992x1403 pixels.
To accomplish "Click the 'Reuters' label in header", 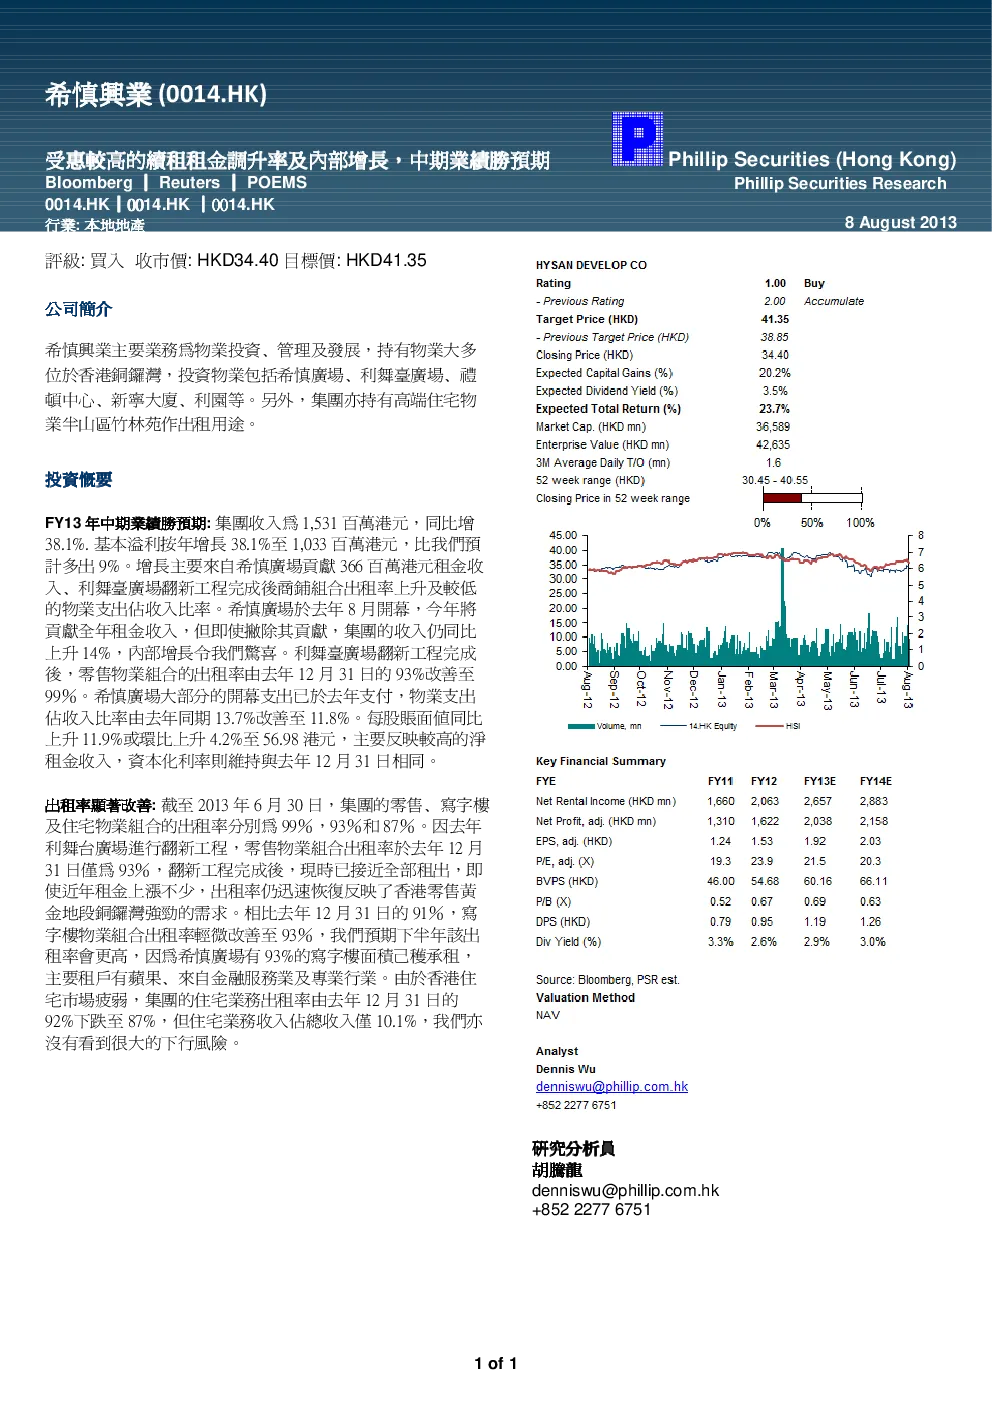I will coord(189,182).
